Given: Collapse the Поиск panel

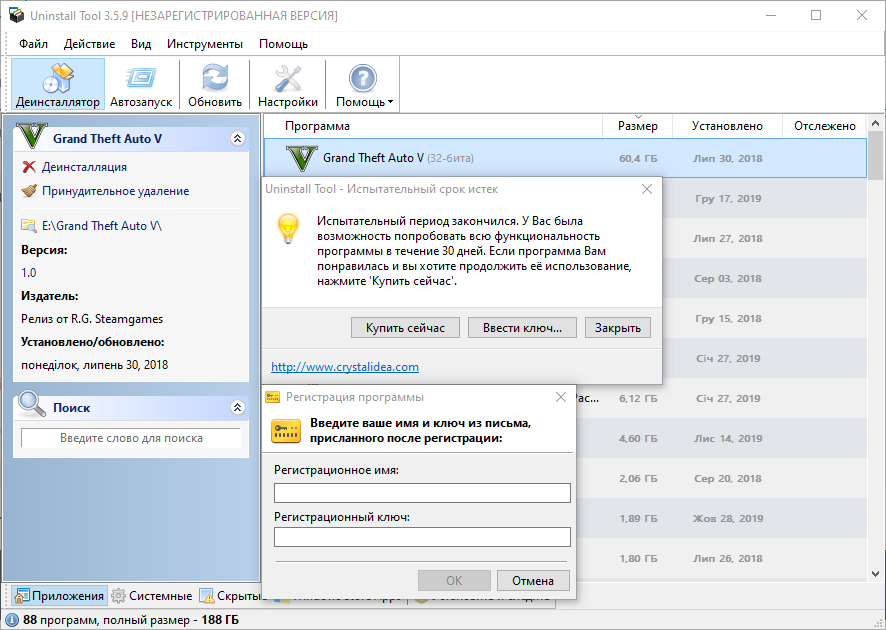Looking at the screenshot, I should 238,407.
